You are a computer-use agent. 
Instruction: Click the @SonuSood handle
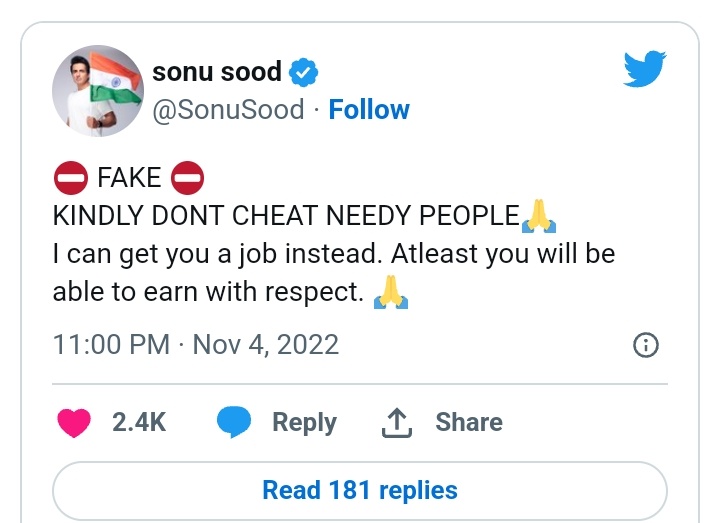[x=228, y=109]
